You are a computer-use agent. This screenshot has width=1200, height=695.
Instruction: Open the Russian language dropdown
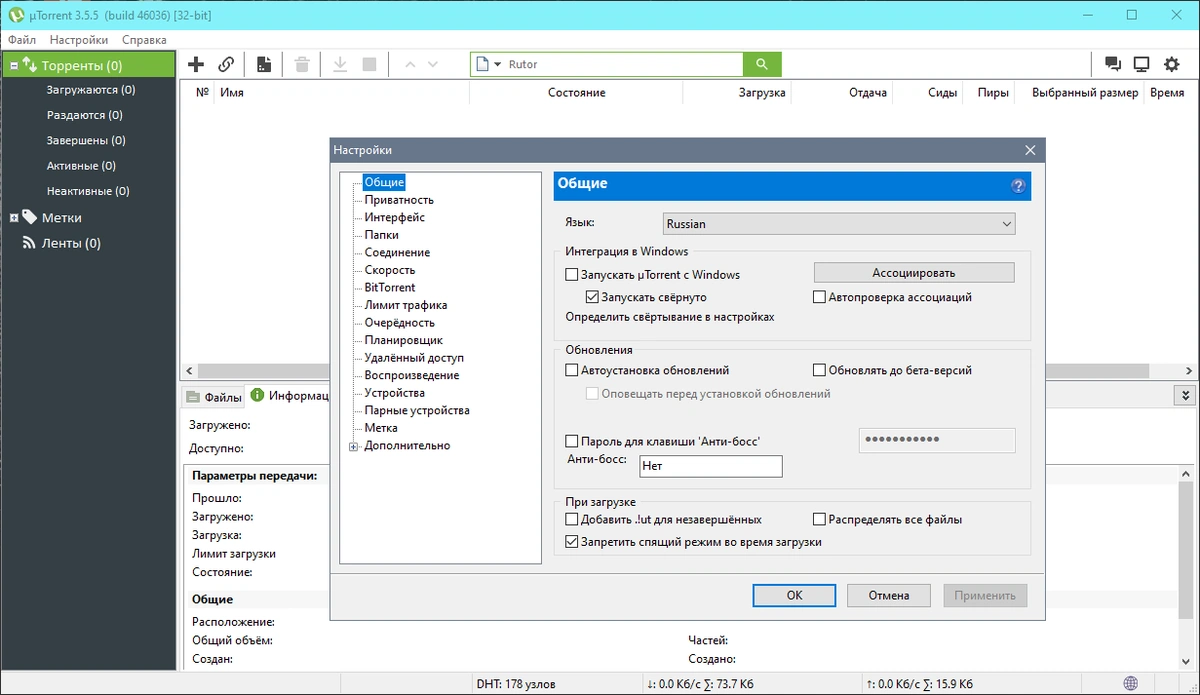point(839,224)
